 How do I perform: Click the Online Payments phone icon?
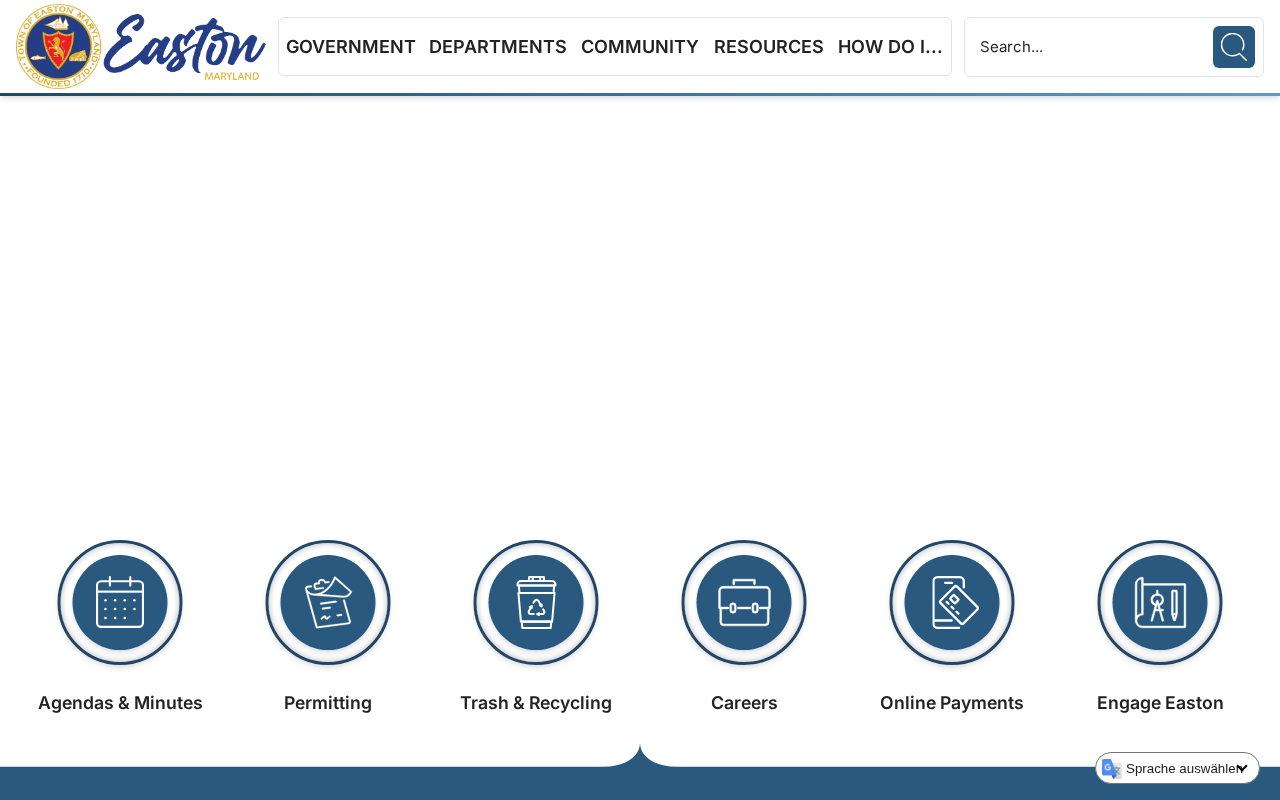click(952, 603)
